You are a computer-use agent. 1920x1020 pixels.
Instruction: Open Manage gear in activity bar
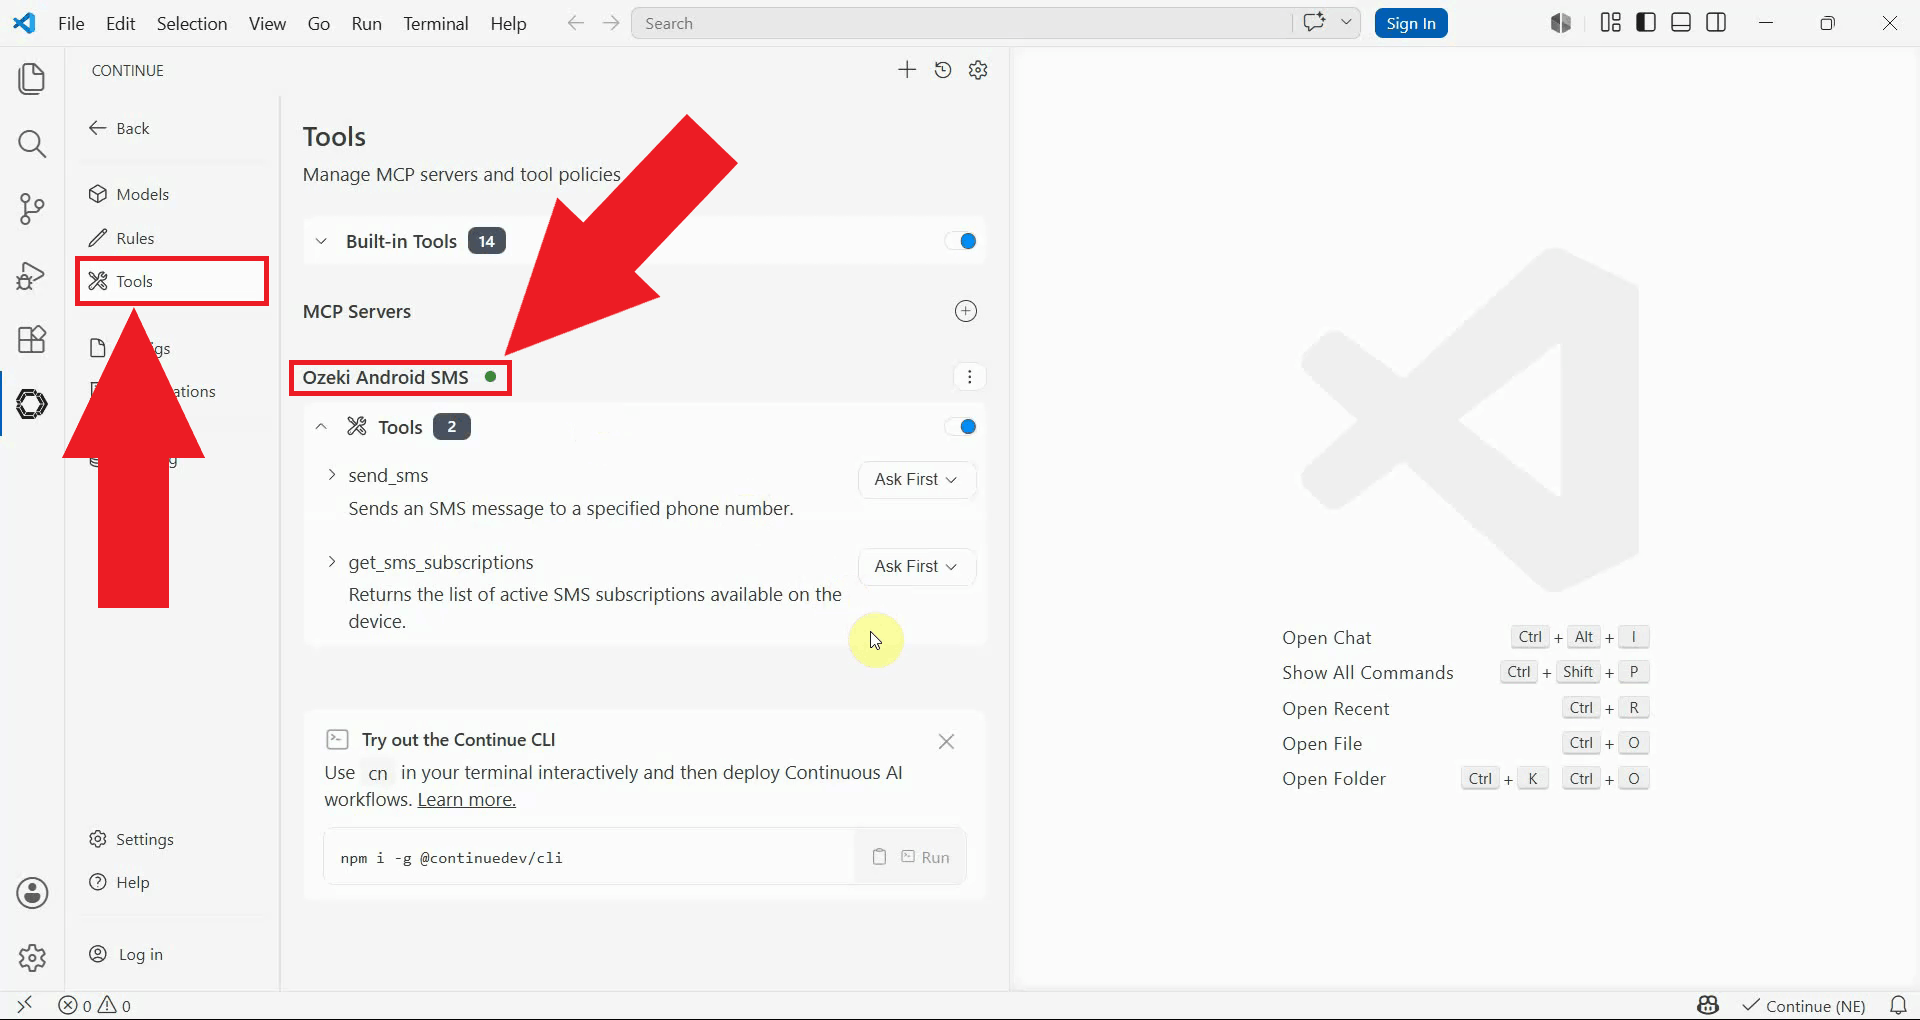[x=32, y=957]
